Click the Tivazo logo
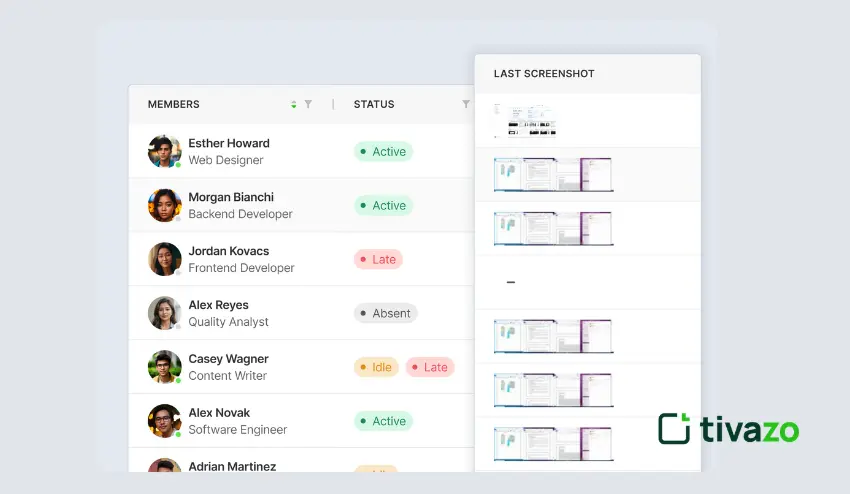Screen dimensions: 850x494 tap(728, 429)
